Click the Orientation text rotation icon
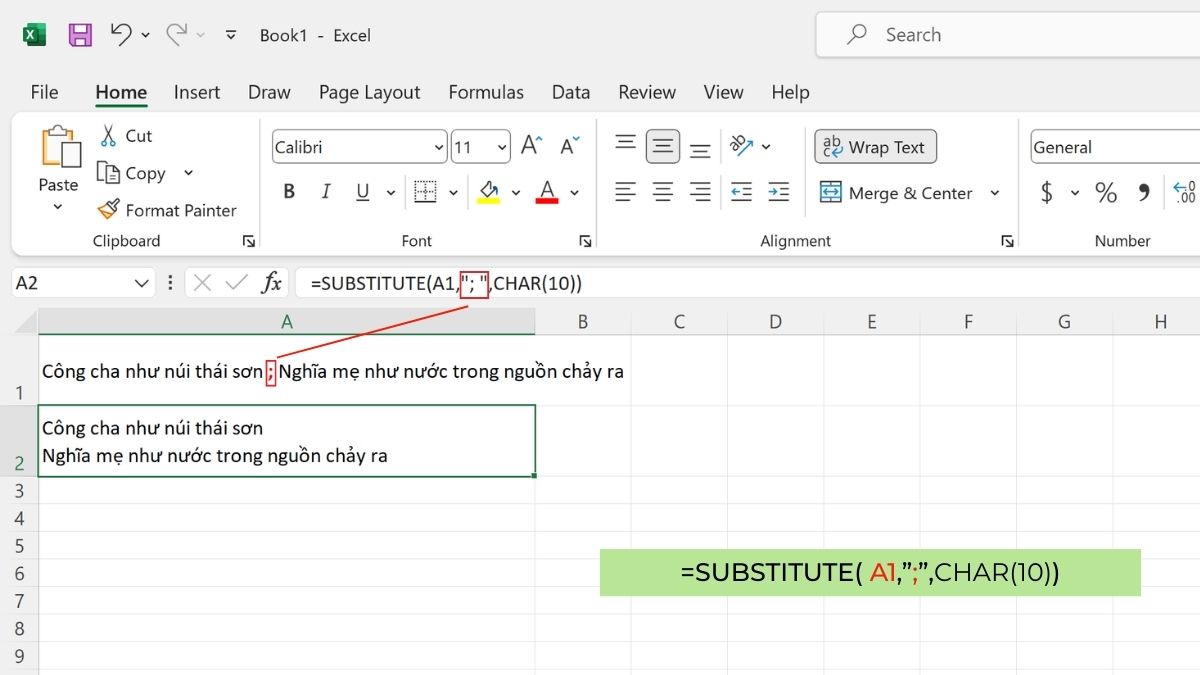1200x675 pixels. coord(742,146)
